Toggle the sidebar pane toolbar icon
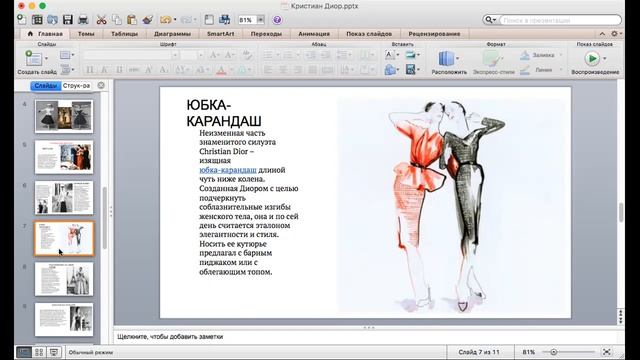Image resolution: width=640 pixels, height=360 pixels. (209, 20)
